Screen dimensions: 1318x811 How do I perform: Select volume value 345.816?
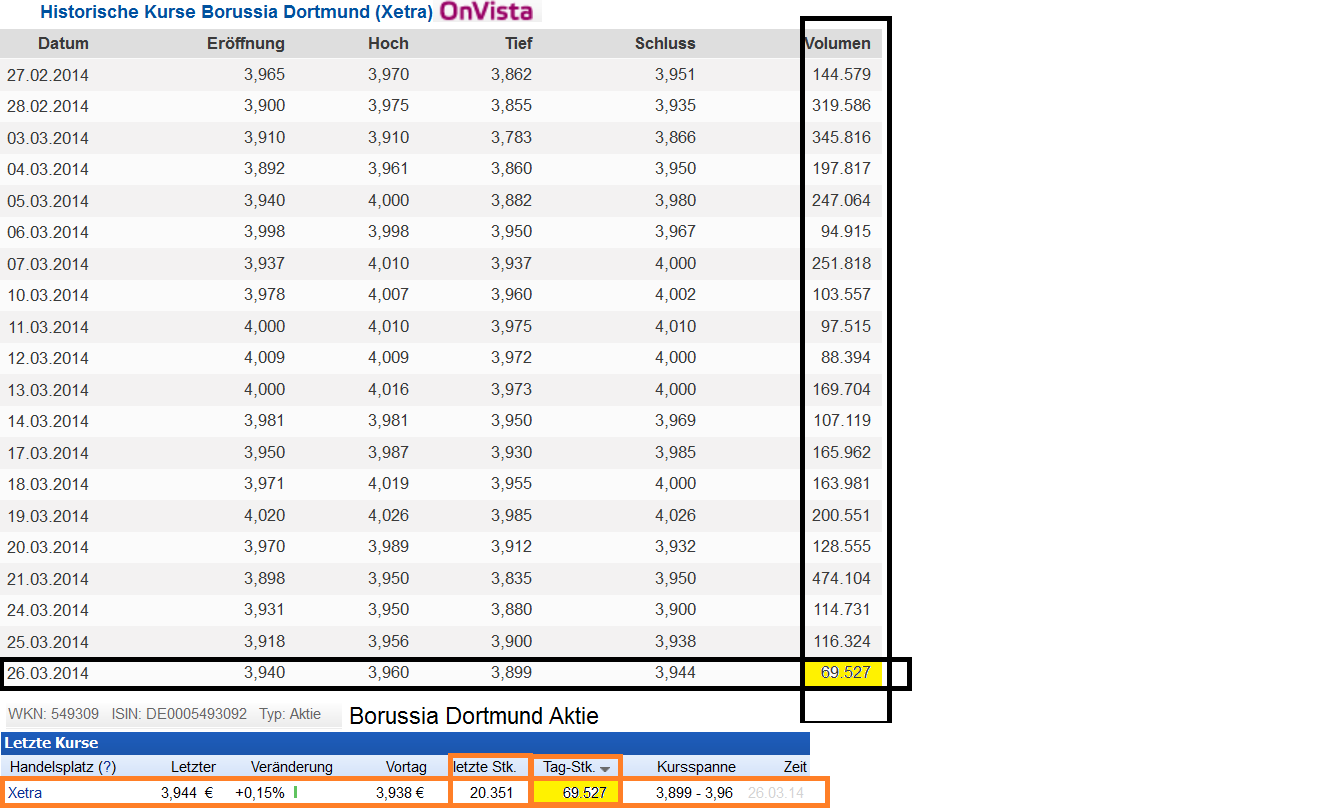[841, 137]
